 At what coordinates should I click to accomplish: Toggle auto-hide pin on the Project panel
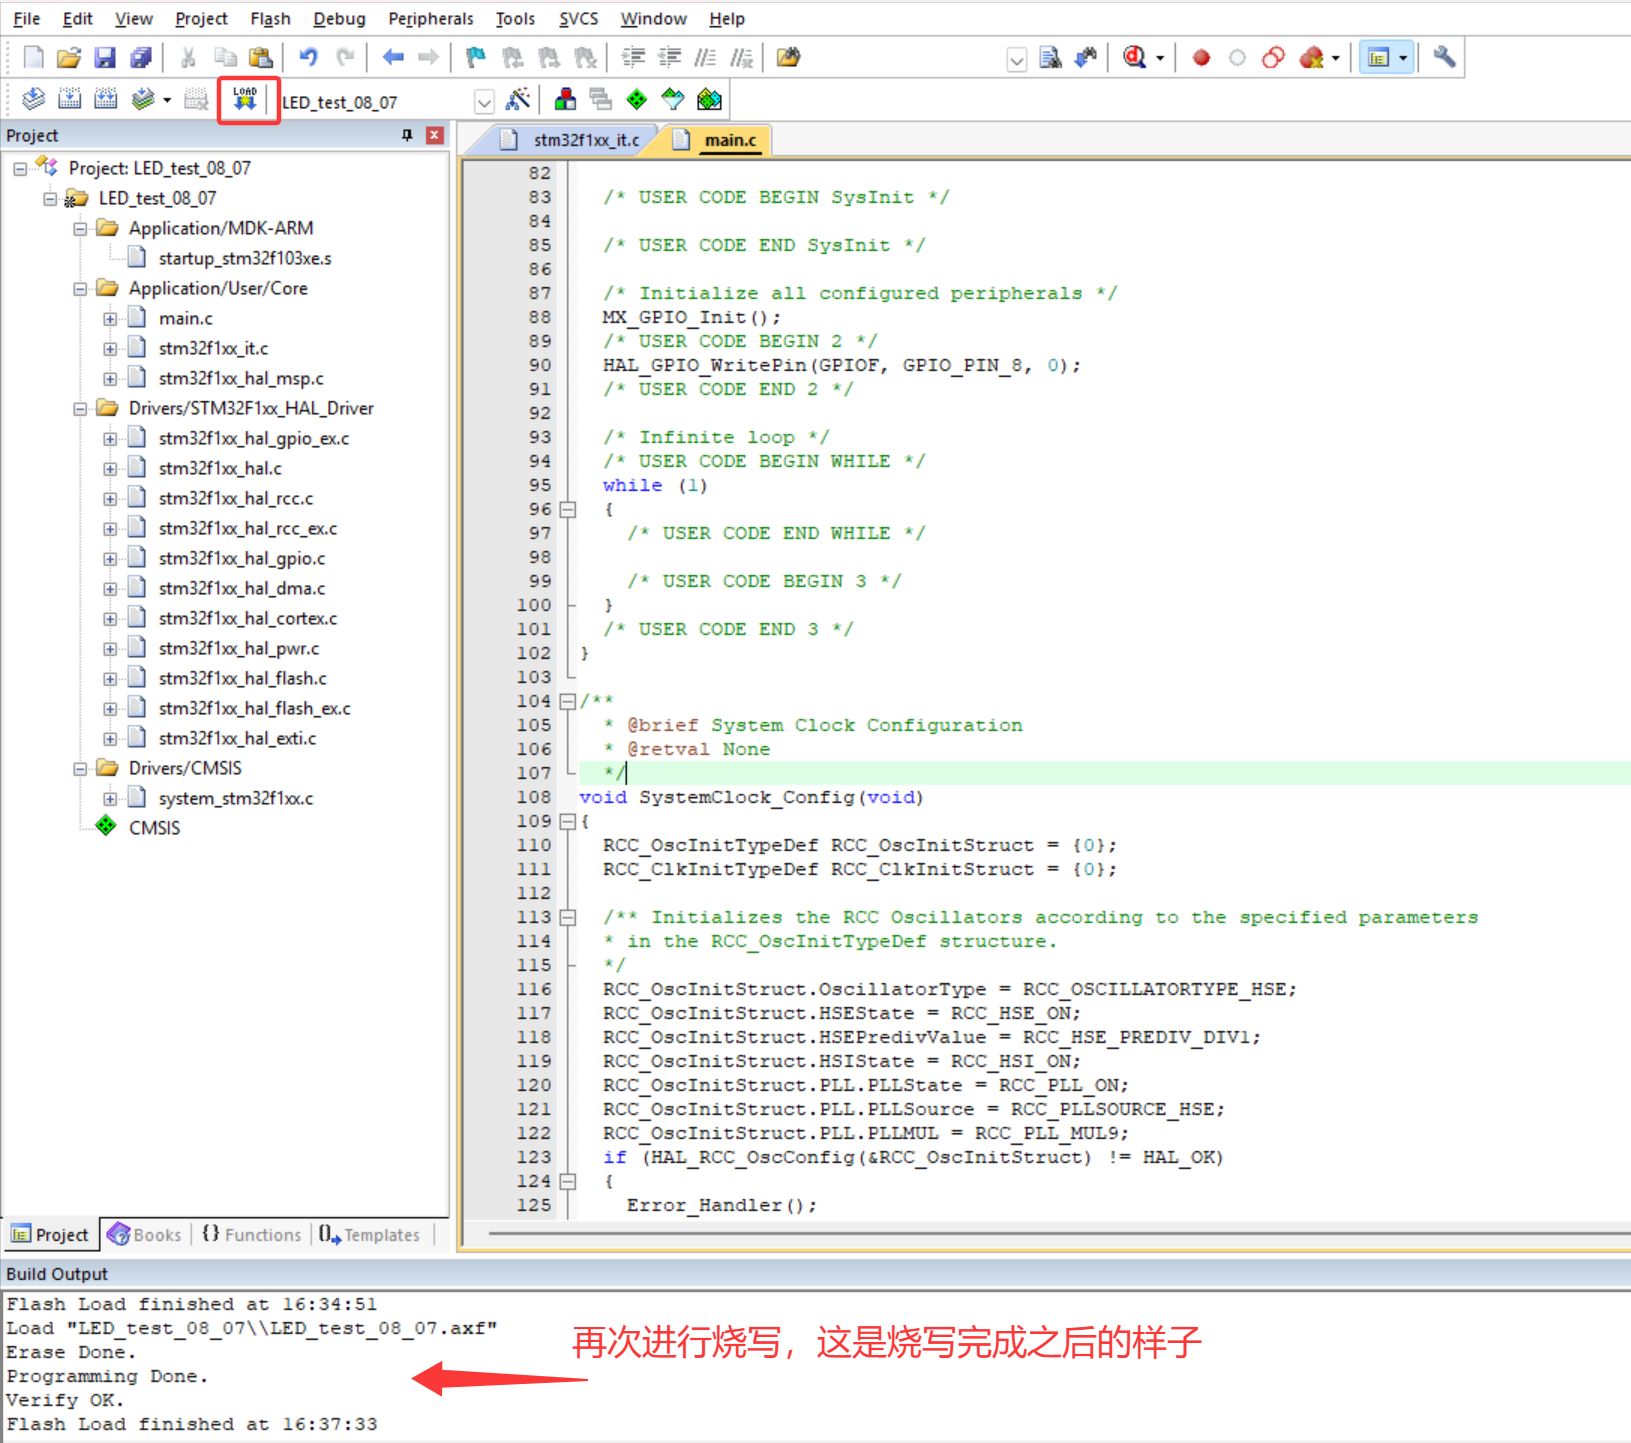click(x=407, y=135)
